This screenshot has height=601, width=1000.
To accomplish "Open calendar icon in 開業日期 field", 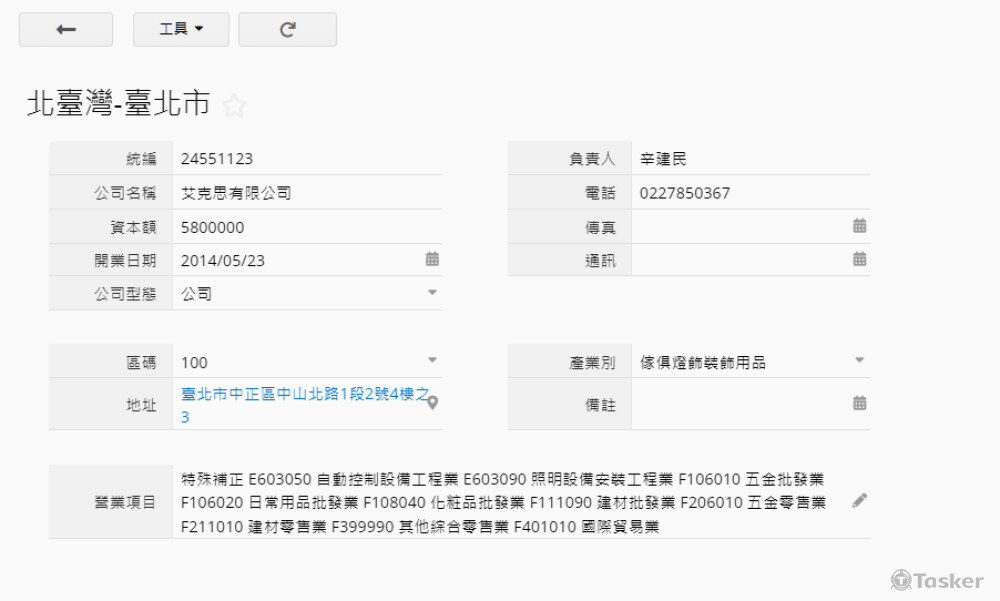I will click(432, 259).
